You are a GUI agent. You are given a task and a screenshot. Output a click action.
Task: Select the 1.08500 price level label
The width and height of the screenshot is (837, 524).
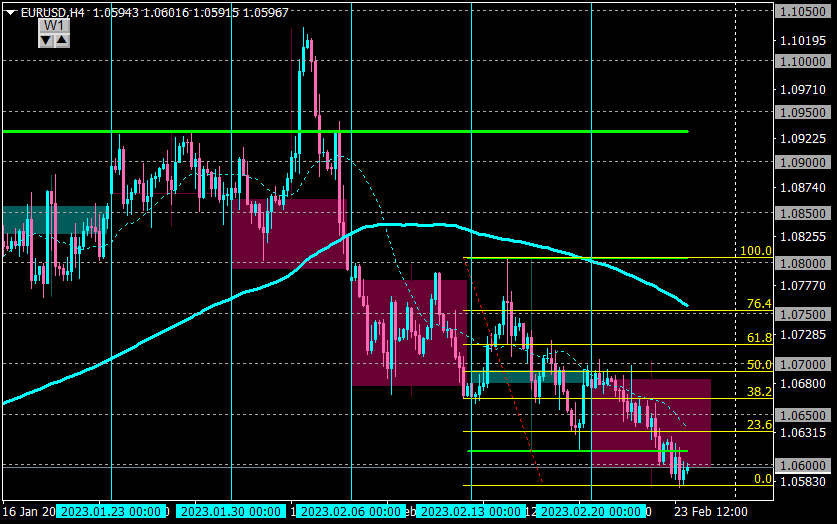pos(803,213)
